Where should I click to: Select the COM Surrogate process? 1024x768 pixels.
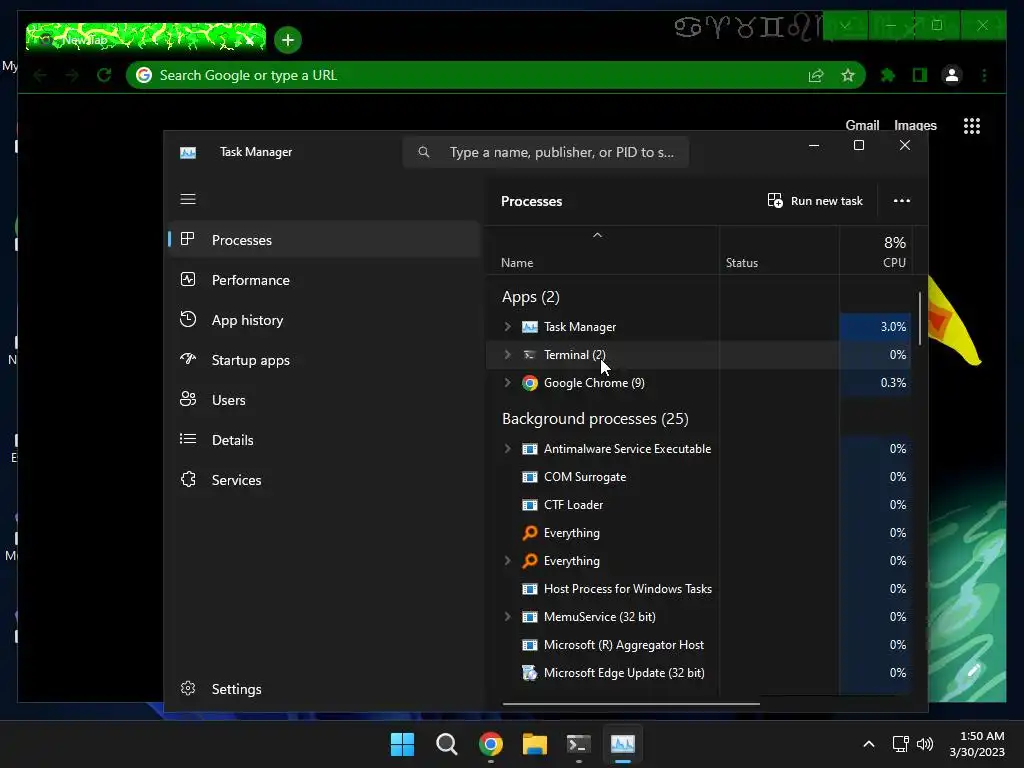pos(584,477)
